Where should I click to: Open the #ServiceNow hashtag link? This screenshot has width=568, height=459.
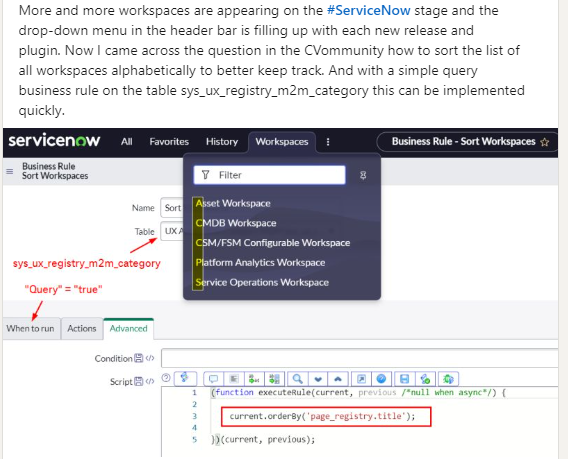click(368, 11)
